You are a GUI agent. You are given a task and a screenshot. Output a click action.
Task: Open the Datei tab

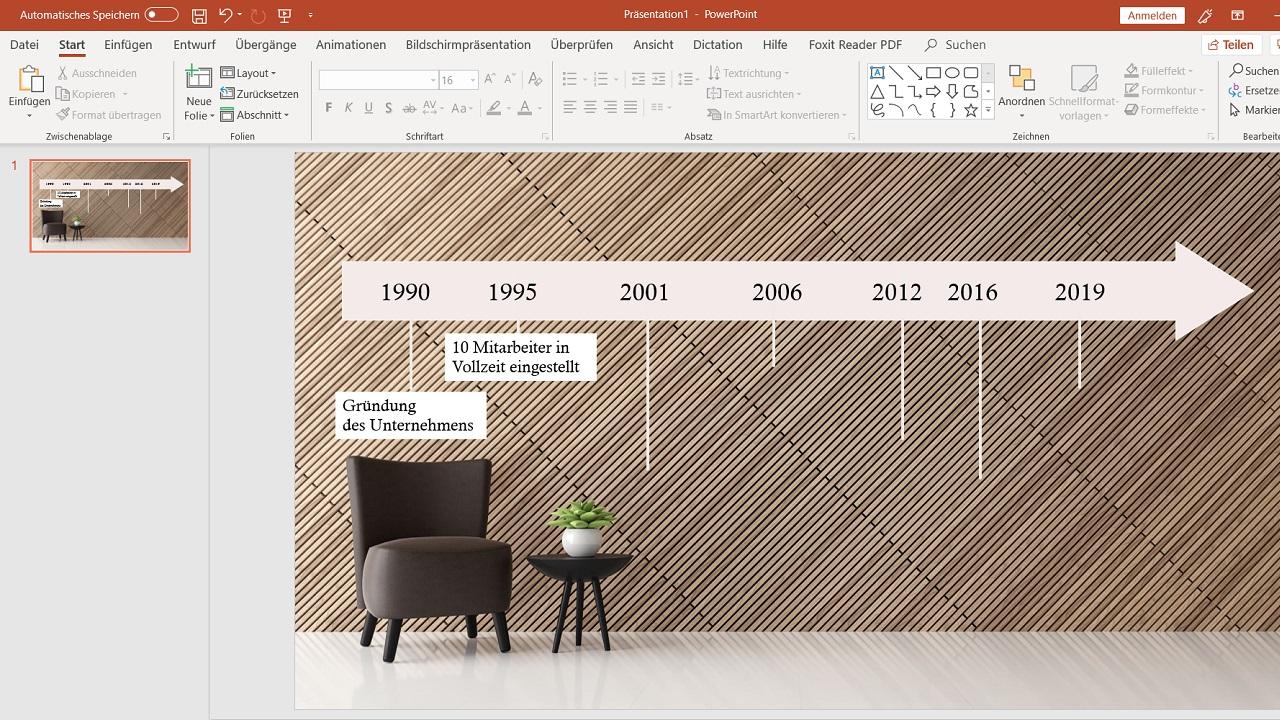[x=24, y=45]
